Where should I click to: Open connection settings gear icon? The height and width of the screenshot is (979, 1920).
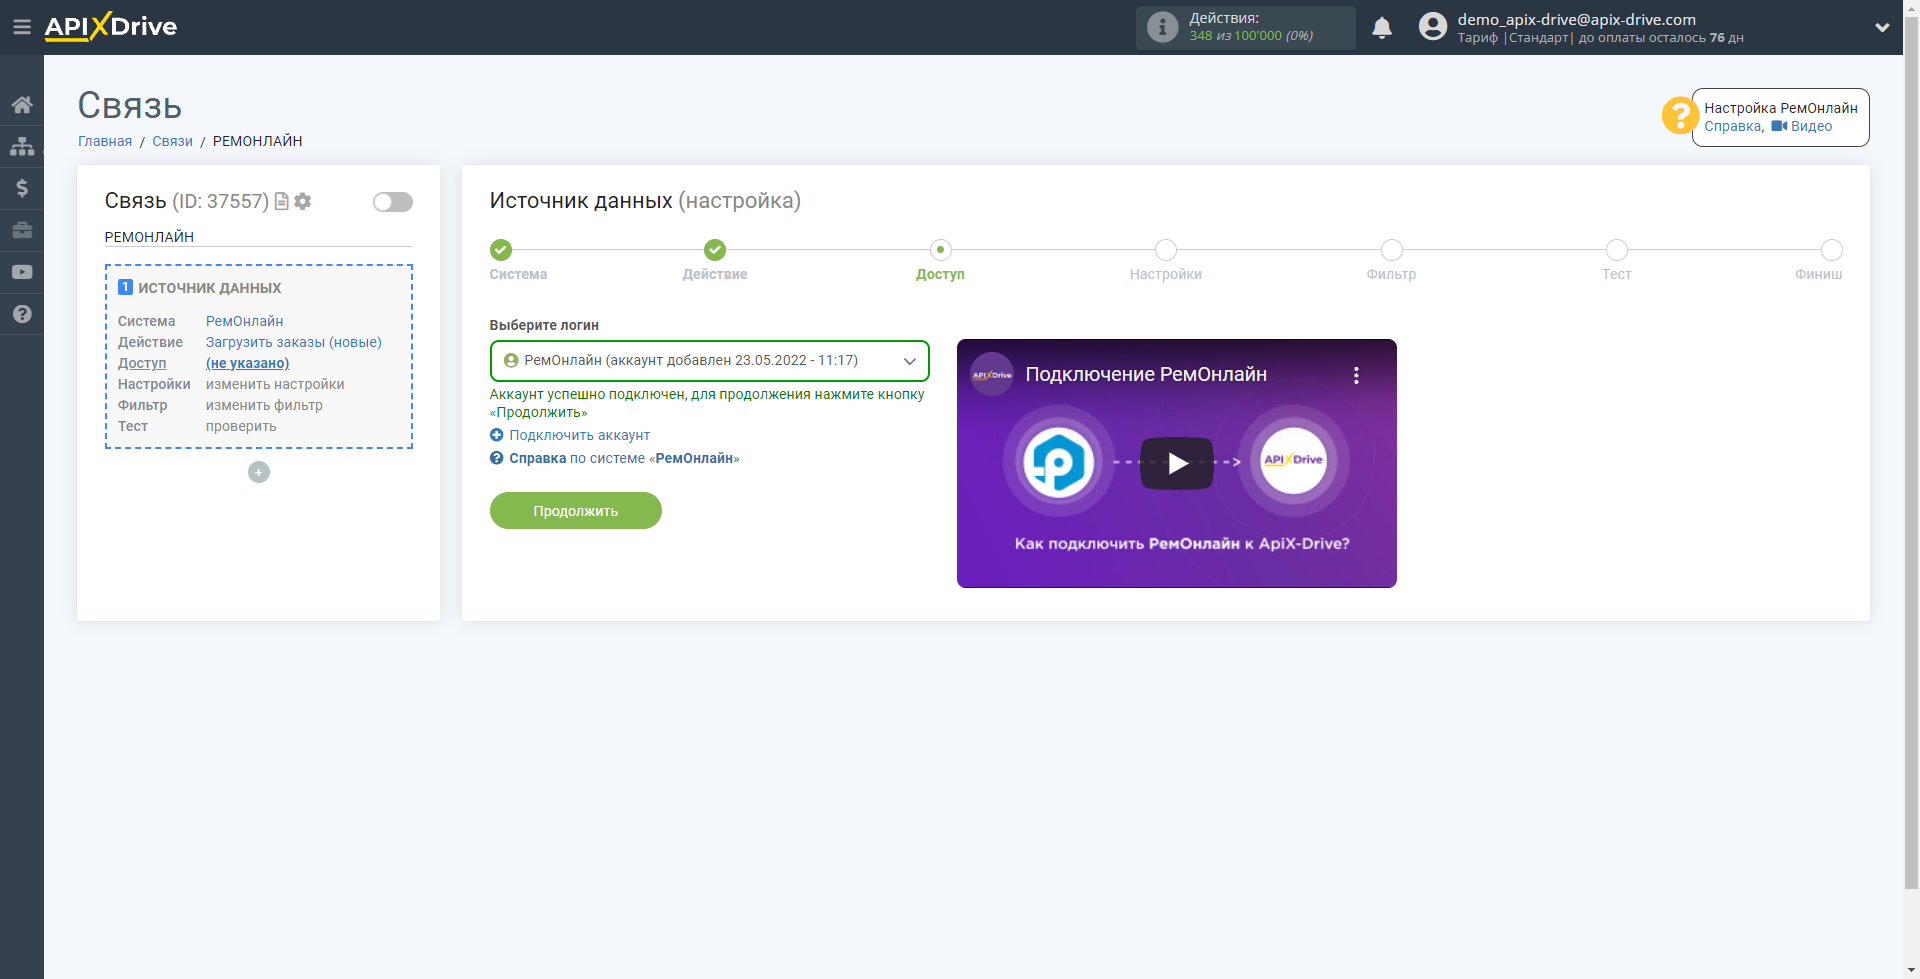click(x=303, y=201)
